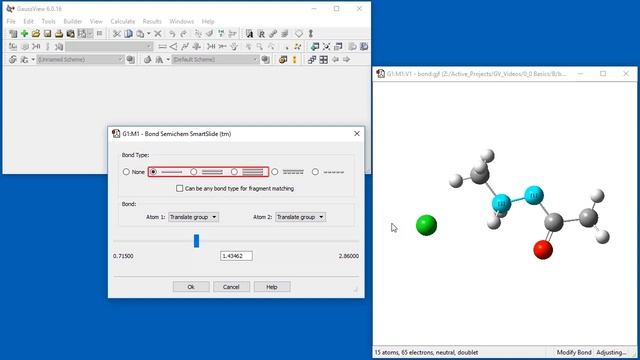Viewport: 640px width, 360px height.
Task: Click the Save floppy disk icon
Action: pyautogui.click(x=47, y=33)
